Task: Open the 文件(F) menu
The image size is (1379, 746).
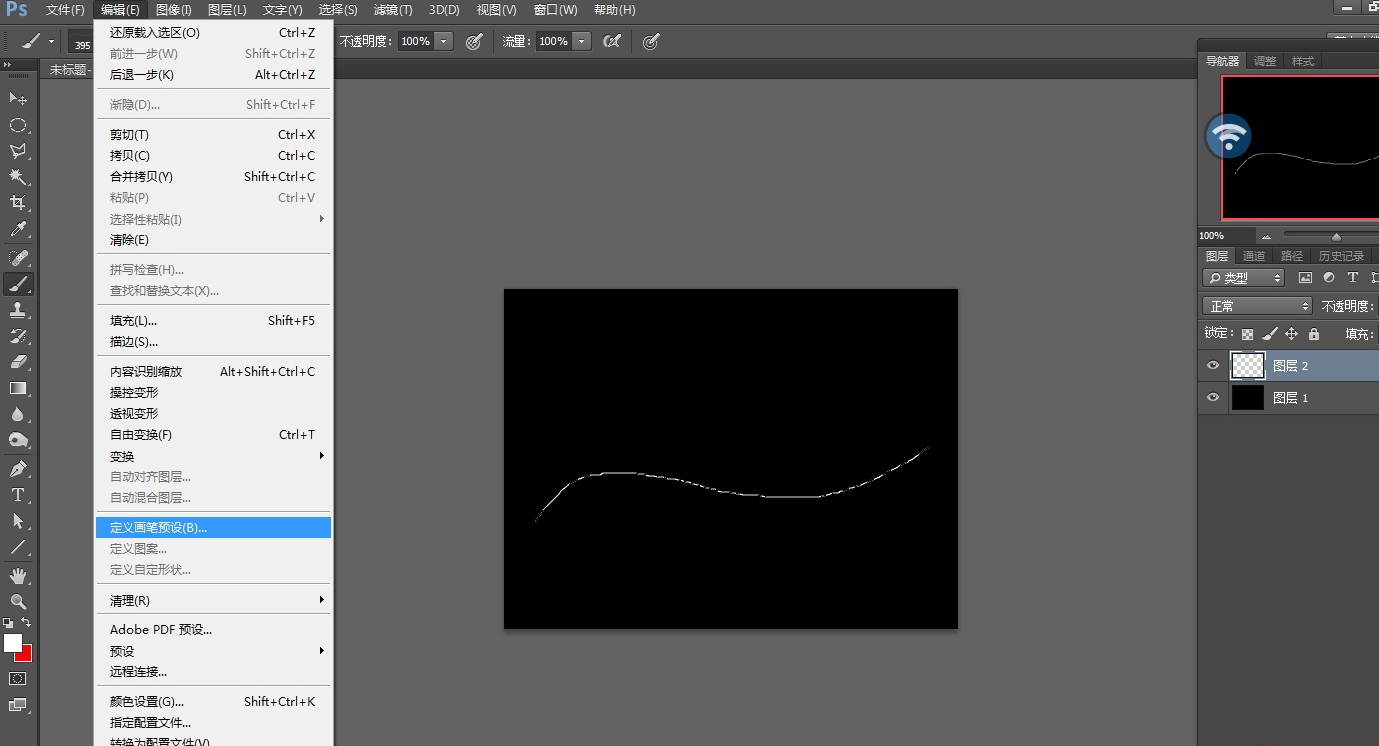Action: (65, 10)
